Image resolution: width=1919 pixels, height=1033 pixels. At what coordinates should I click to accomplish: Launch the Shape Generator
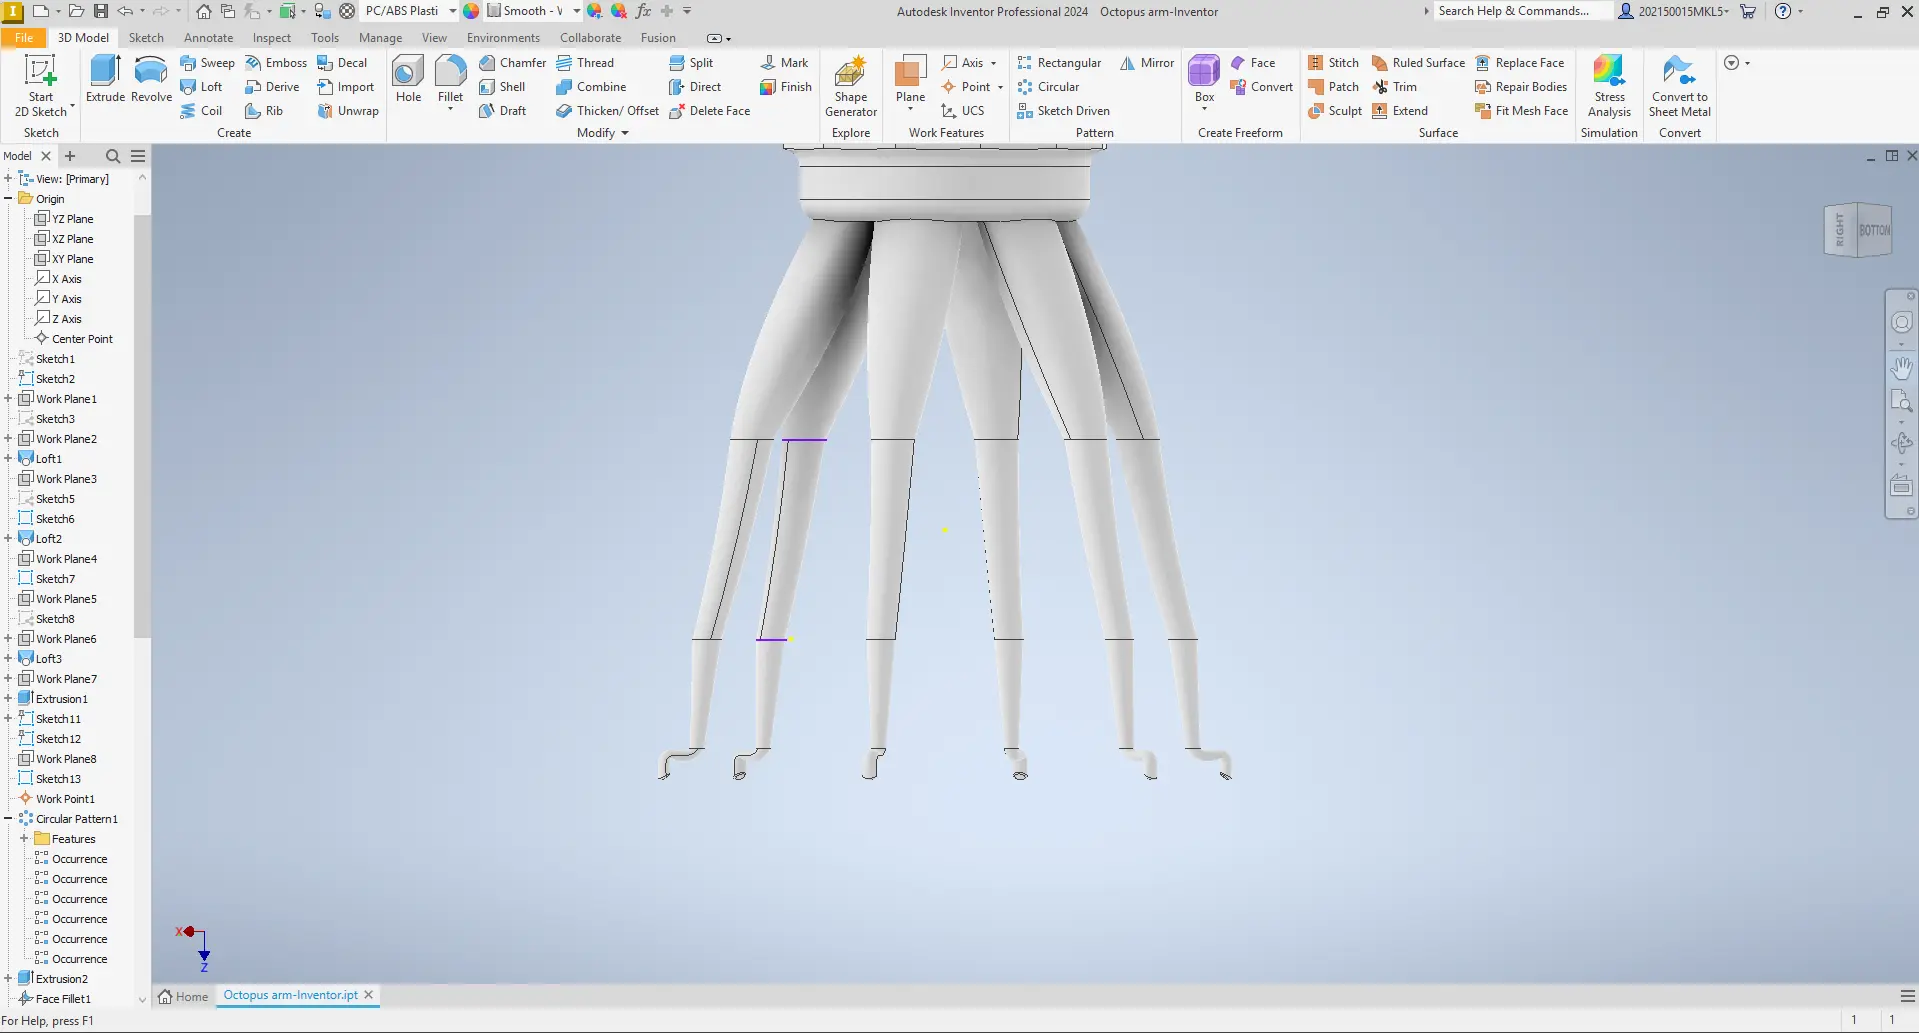(849, 85)
